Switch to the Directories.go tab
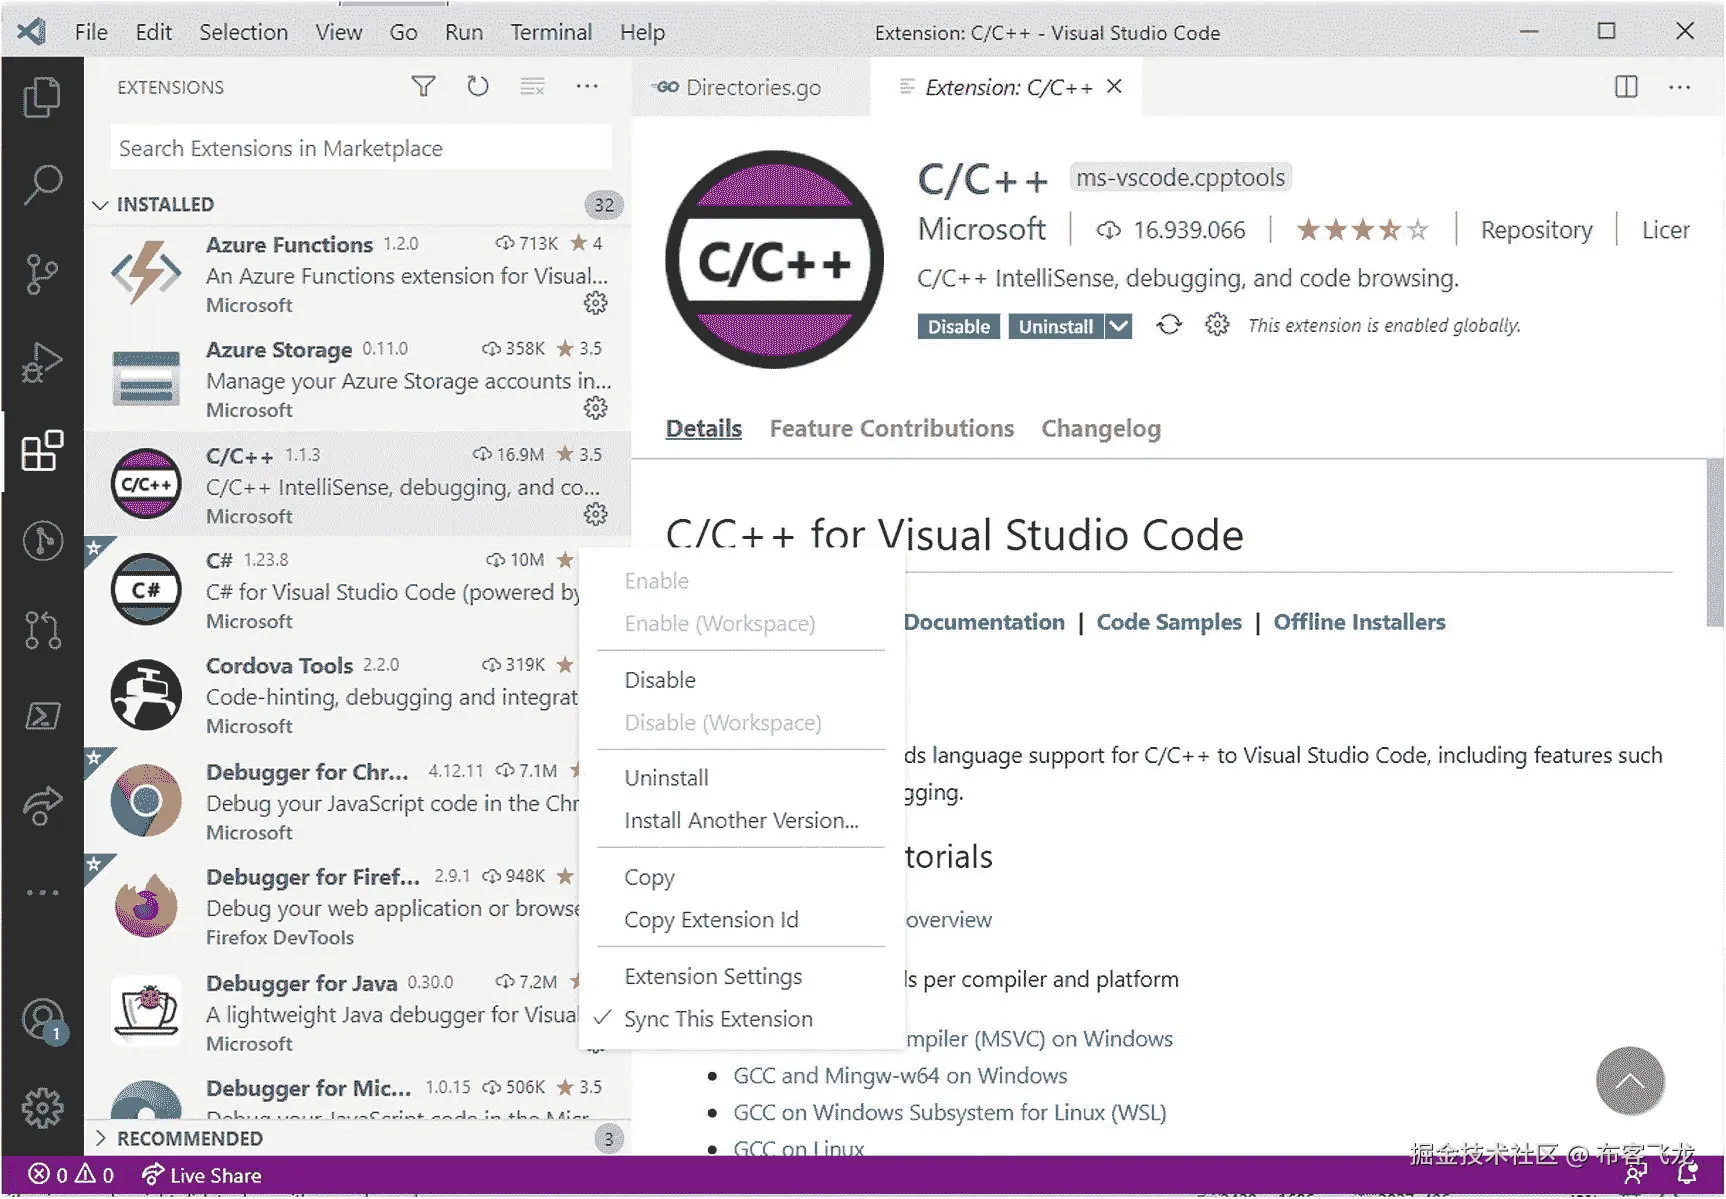The height and width of the screenshot is (1199, 1726). (751, 87)
